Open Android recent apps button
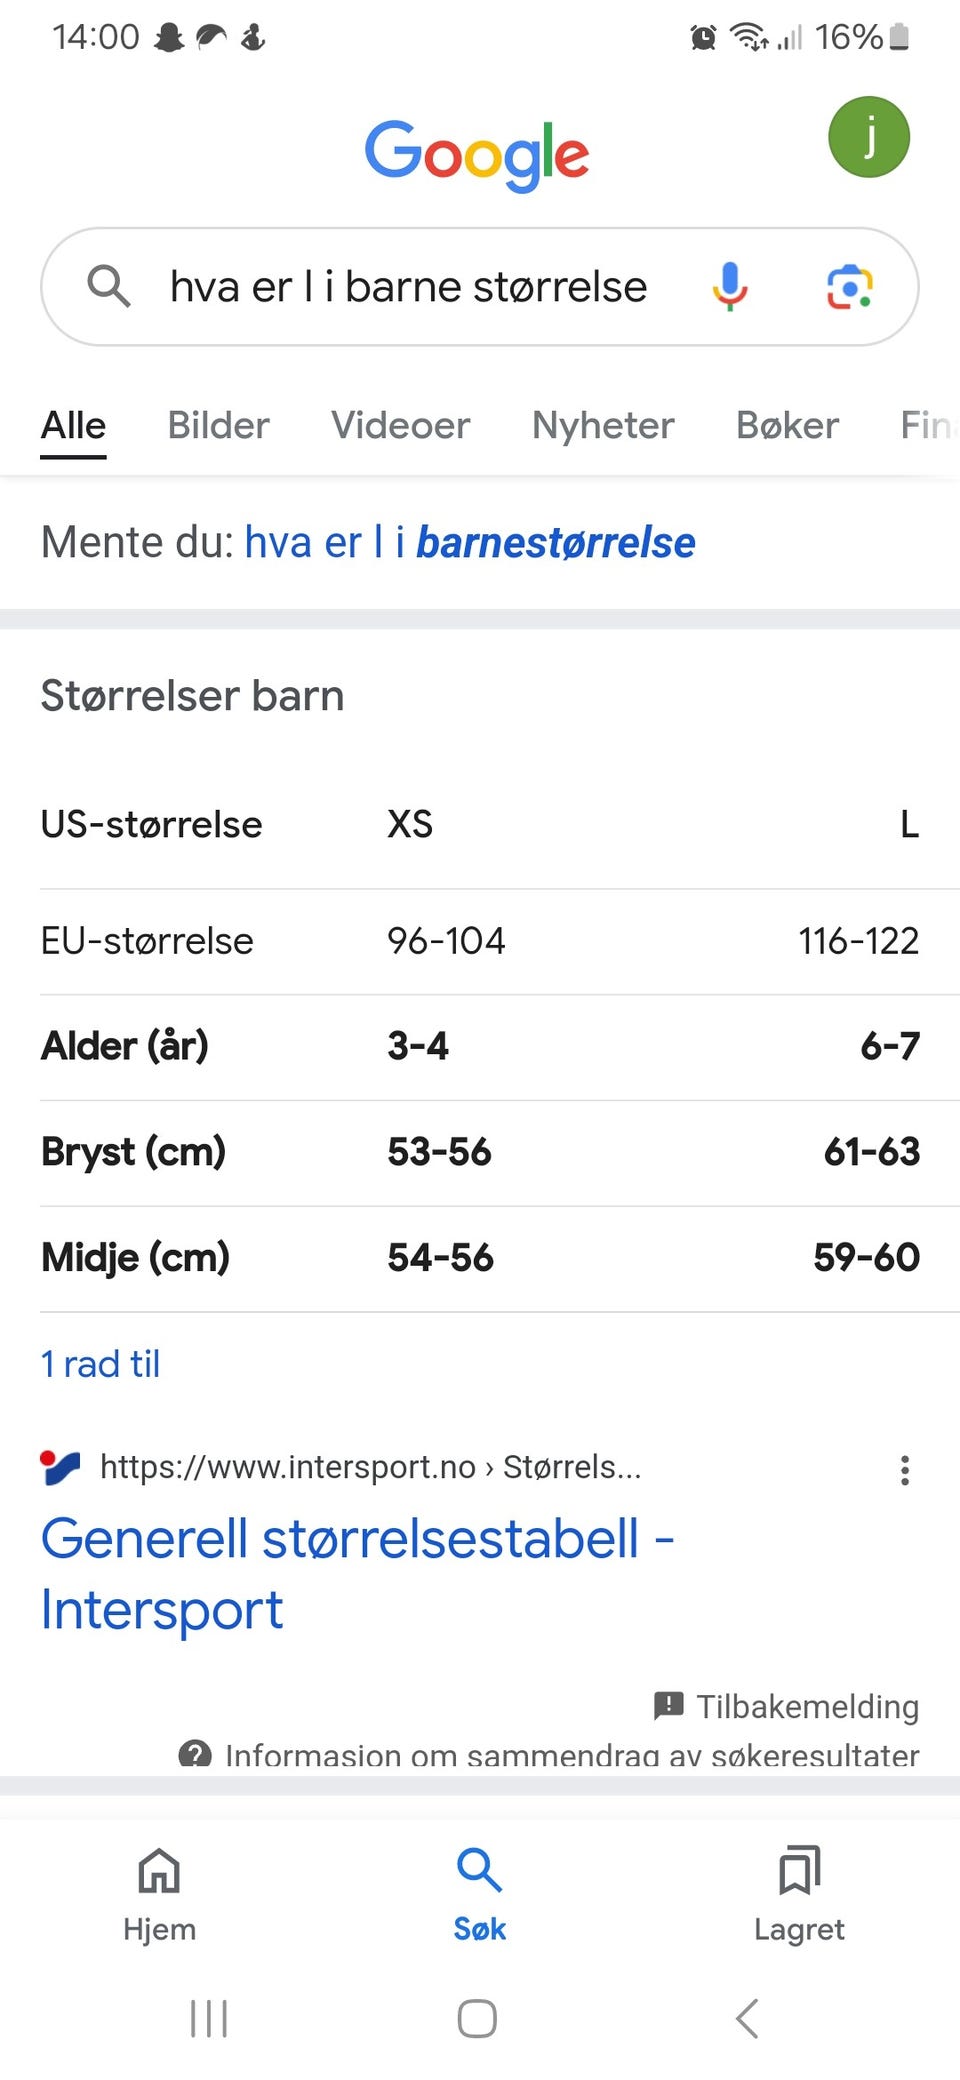This screenshot has height=2080, width=960. coord(209,2018)
